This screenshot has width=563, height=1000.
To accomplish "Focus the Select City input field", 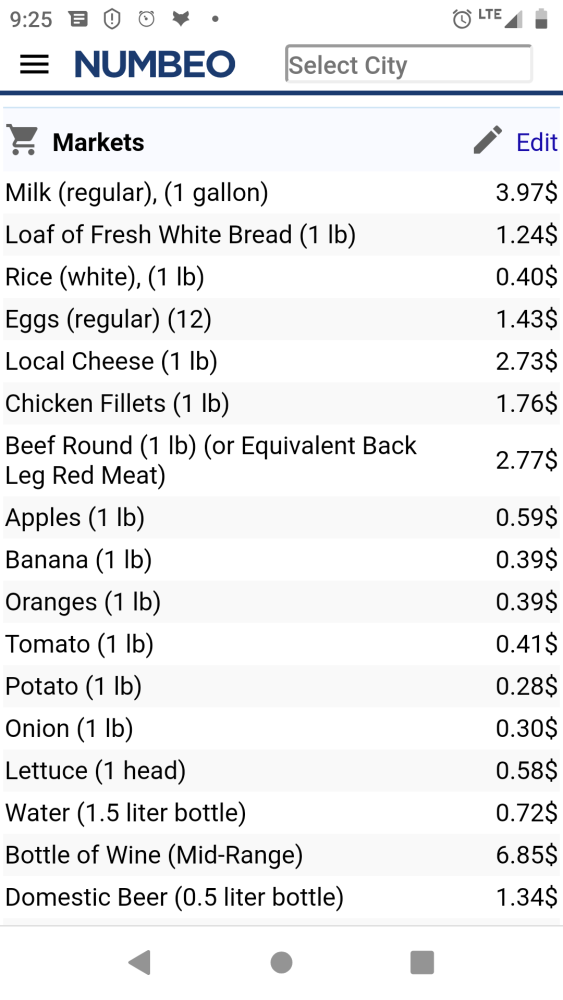I will (409, 64).
